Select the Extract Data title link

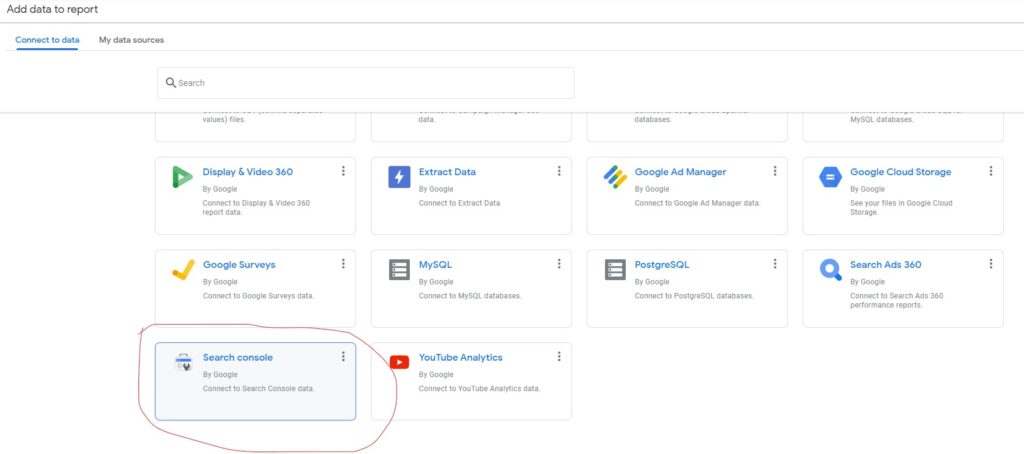coord(447,172)
